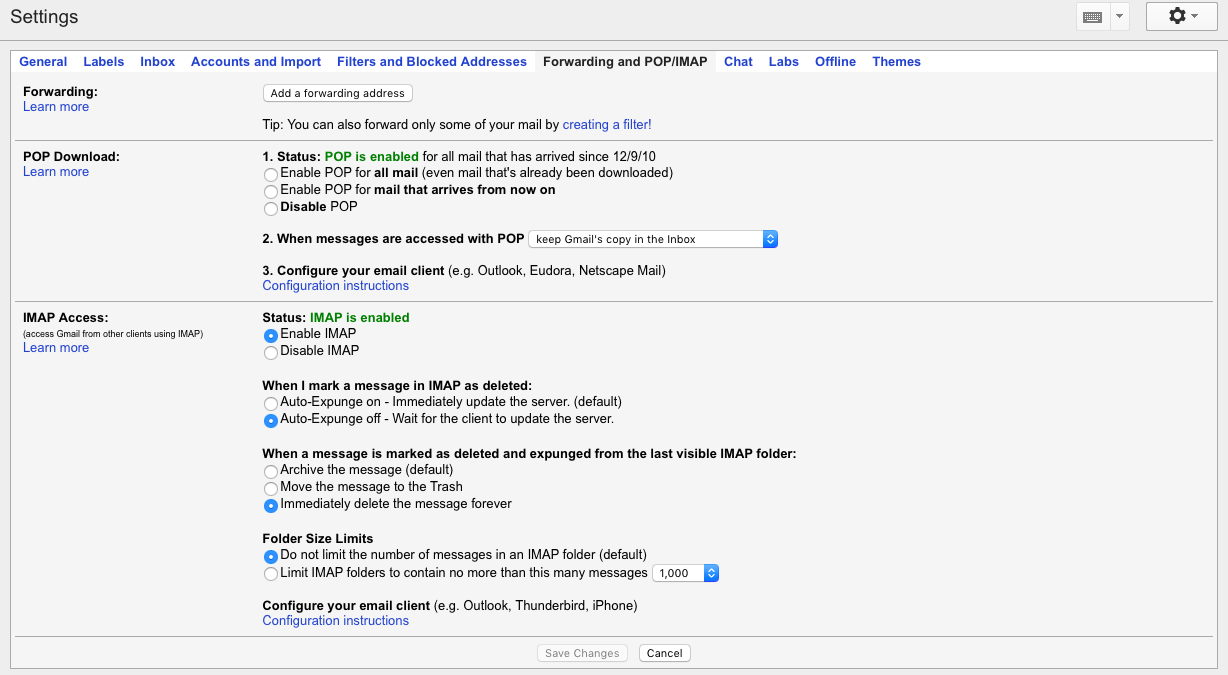Image resolution: width=1228 pixels, height=675 pixels.
Task: Click 'POP is enabled' status text
Action: click(372, 157)
